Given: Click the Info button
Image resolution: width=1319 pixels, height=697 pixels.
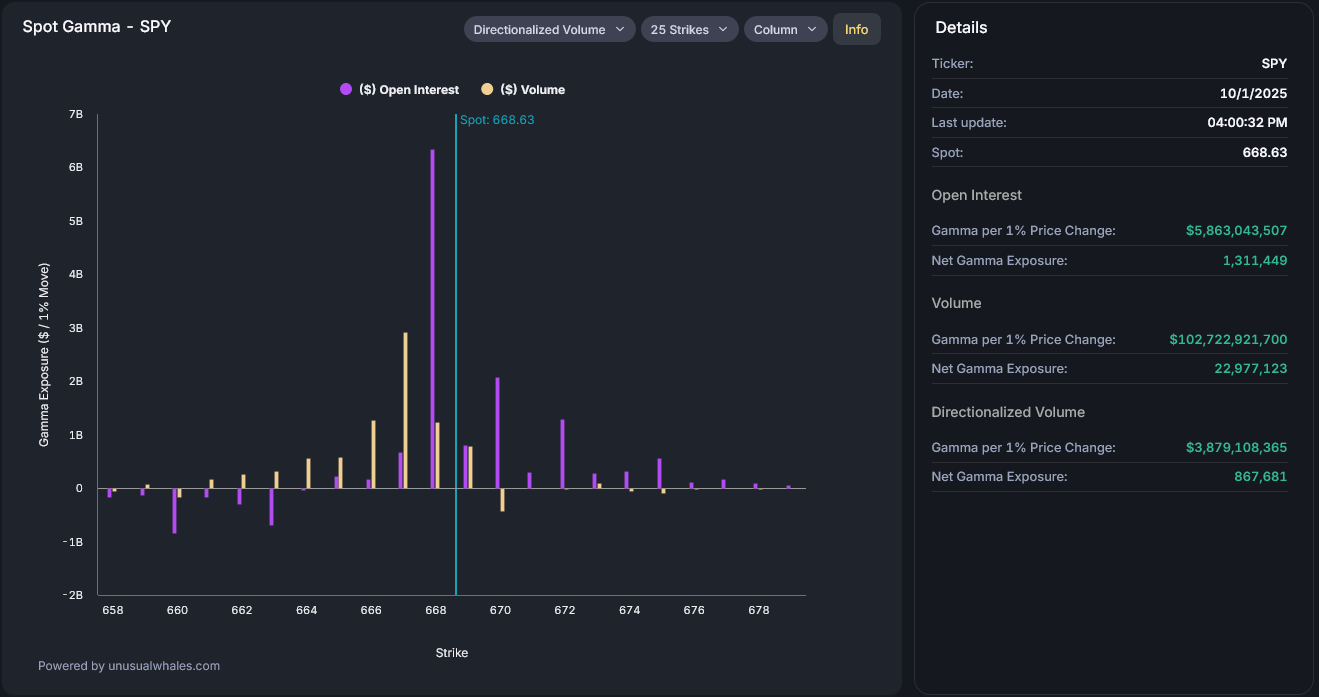Looking at the screenshot, I should click(856, 29).
